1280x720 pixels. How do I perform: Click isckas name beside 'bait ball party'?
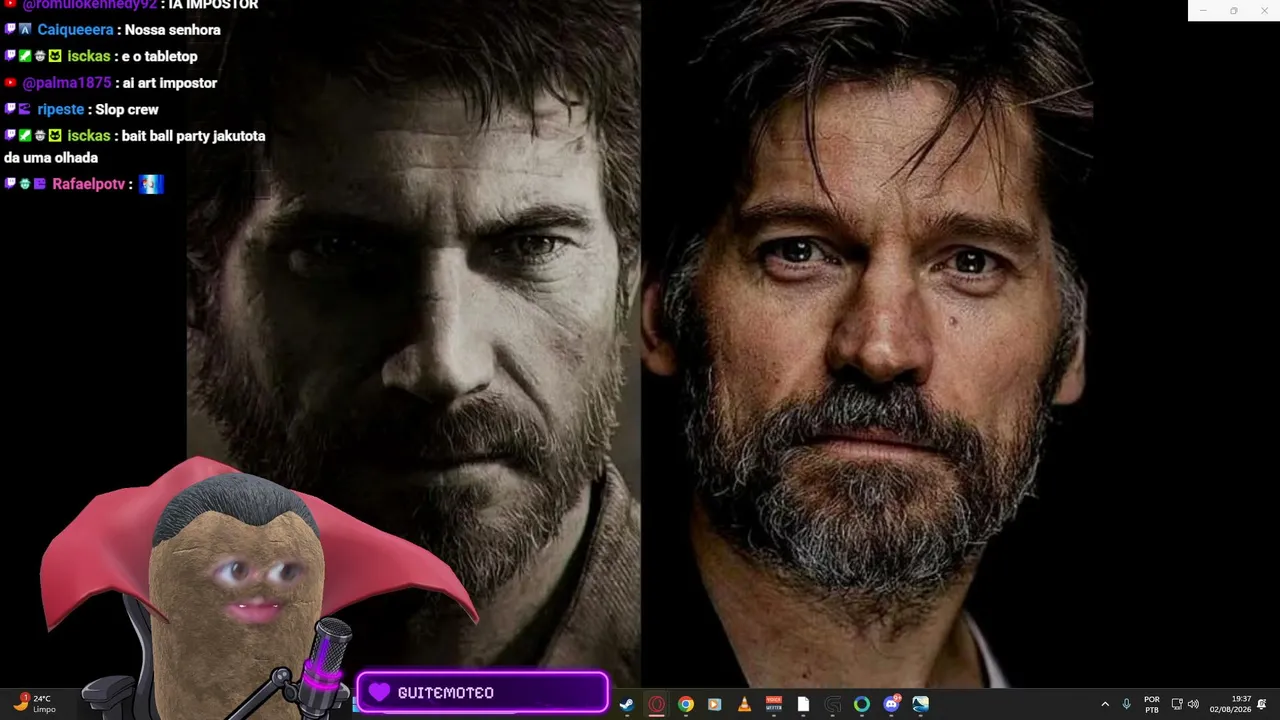pos(89,136)
